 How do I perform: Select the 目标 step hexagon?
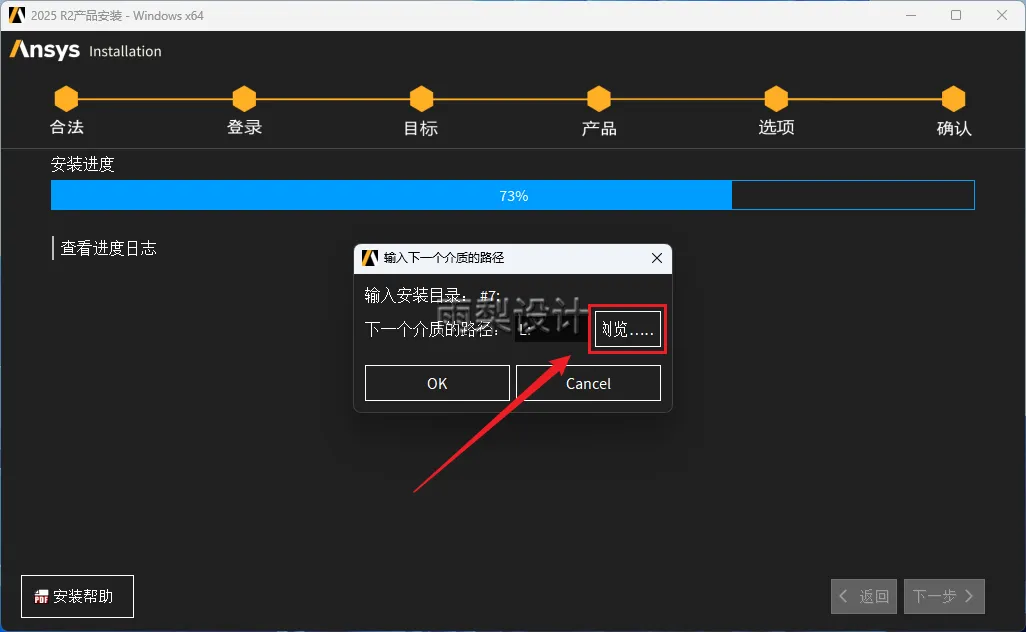point(421,99)
